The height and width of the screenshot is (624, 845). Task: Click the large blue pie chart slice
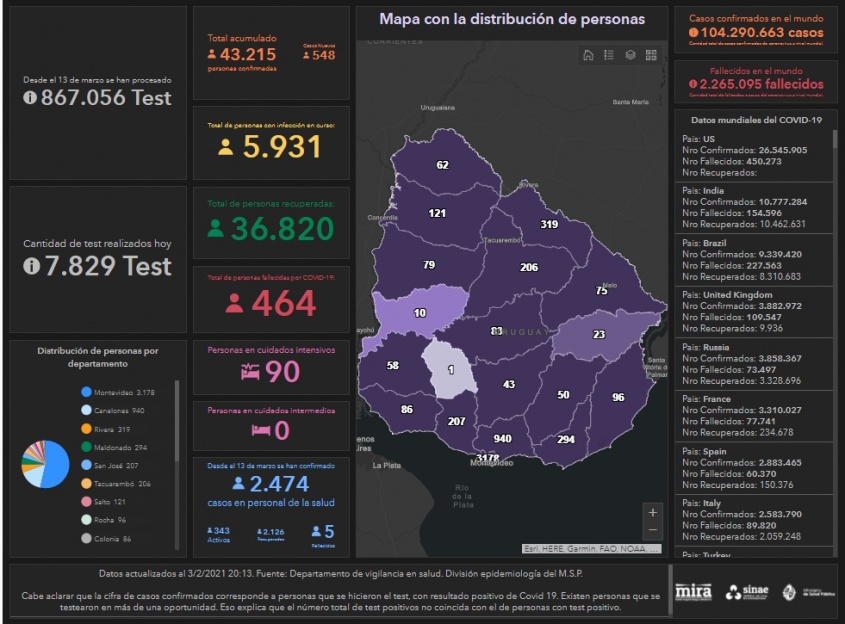coord(55,462)
